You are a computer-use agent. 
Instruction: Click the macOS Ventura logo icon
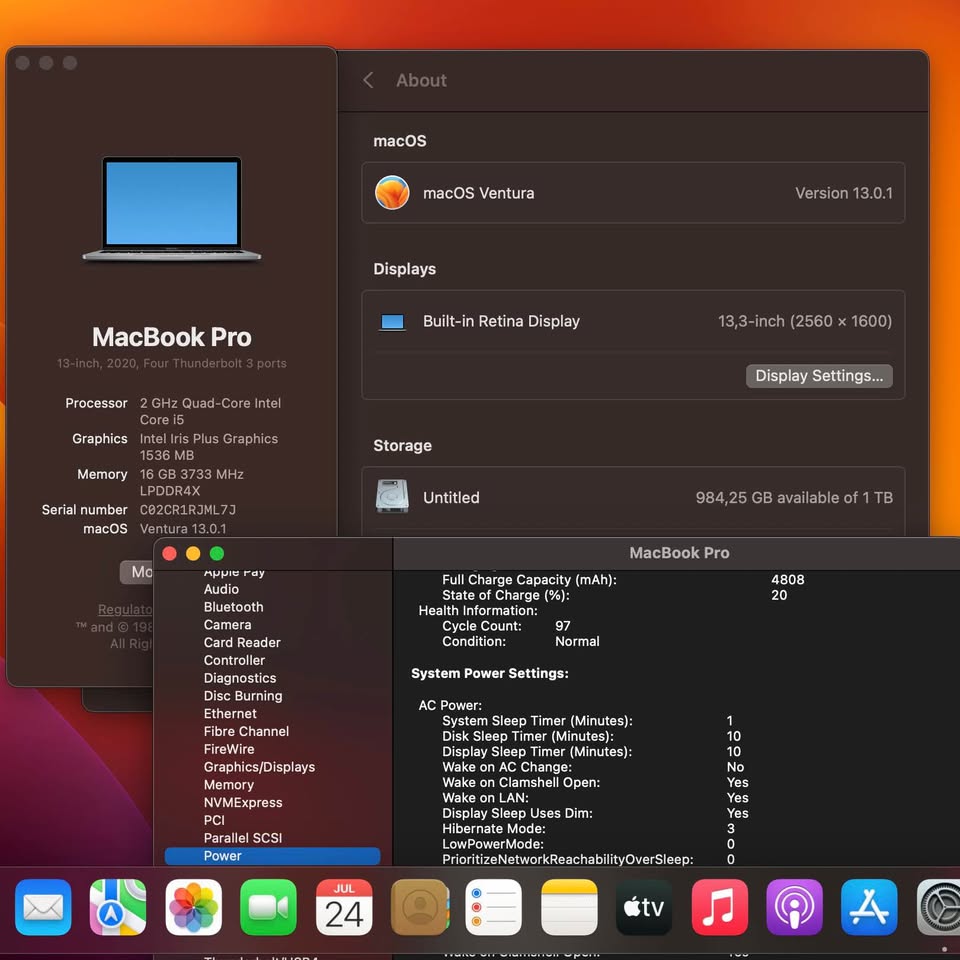click(392, 192)
